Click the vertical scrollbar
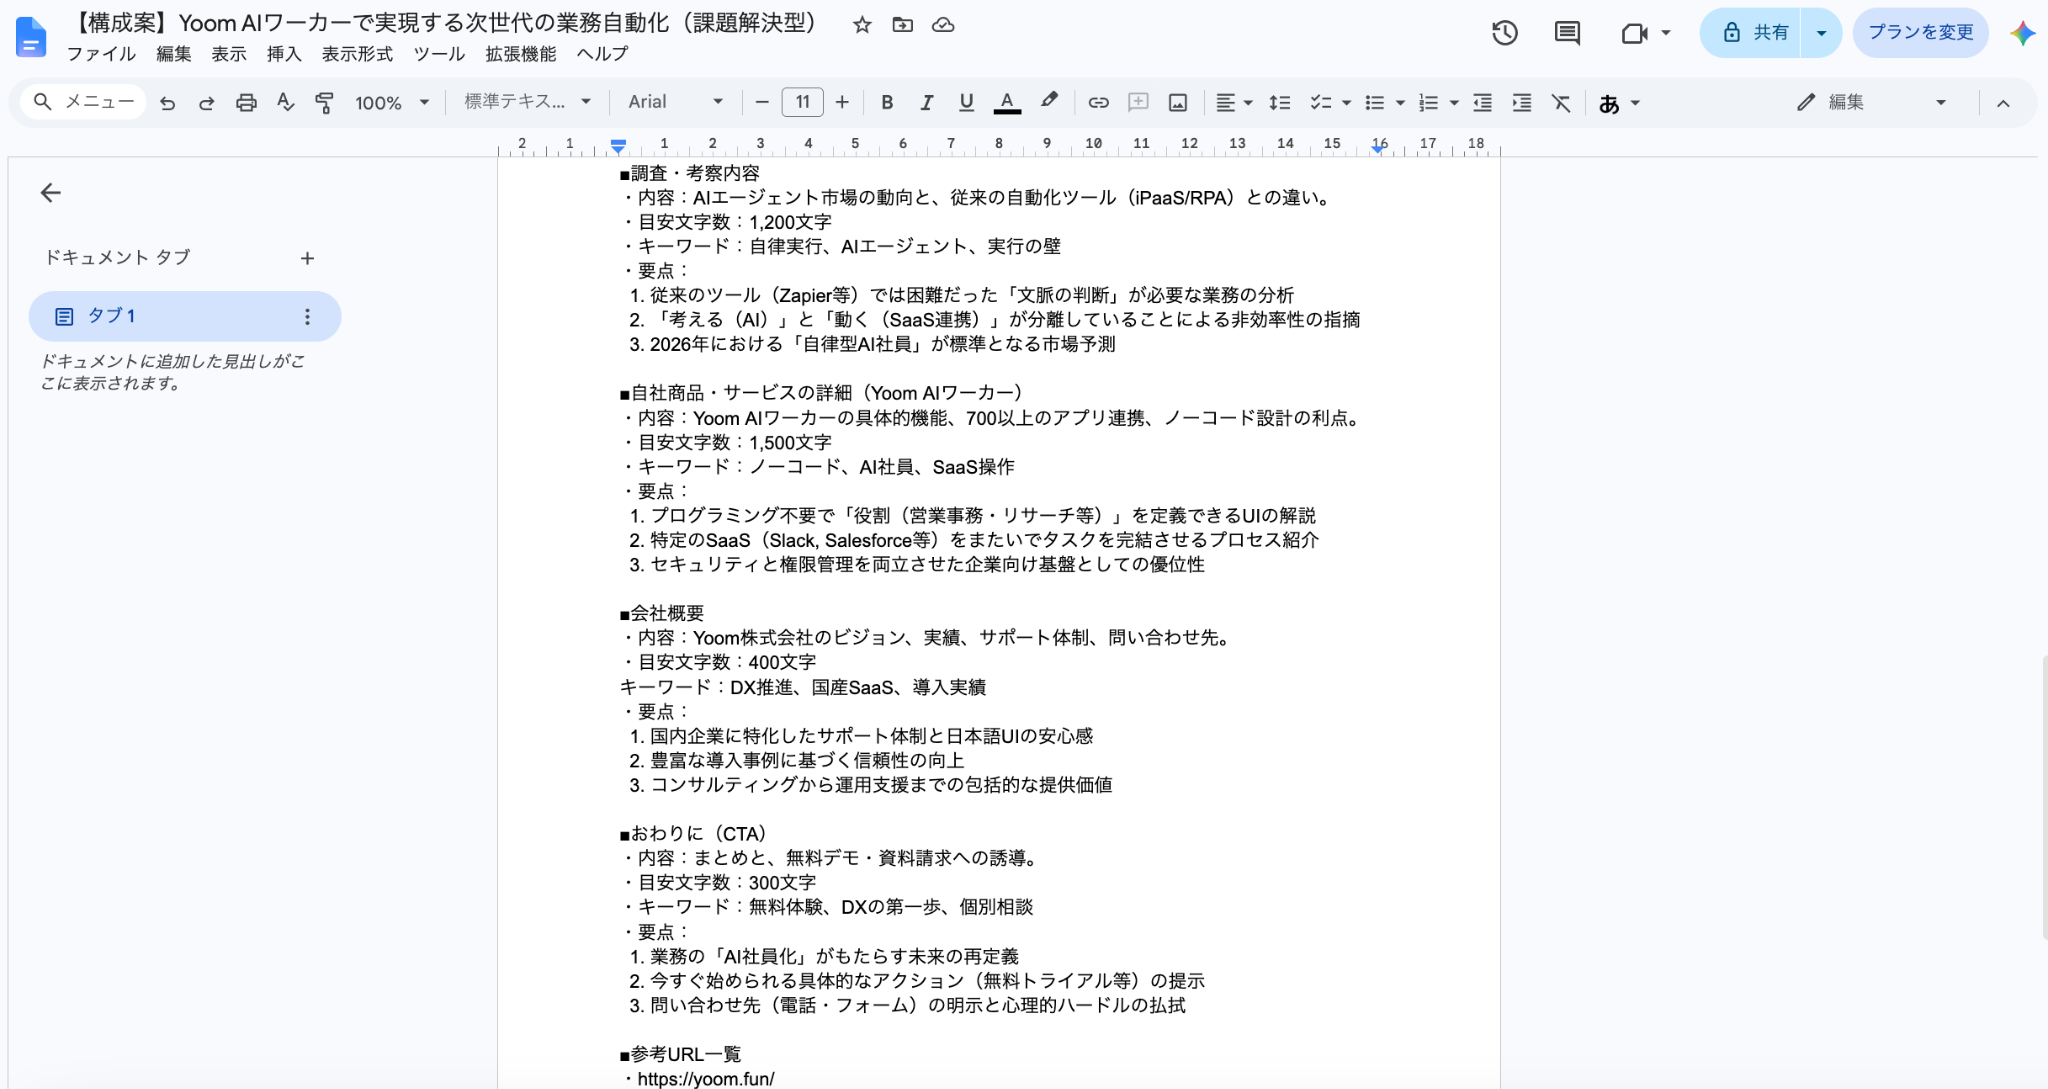Image resolution: width=2048 pixels, height=1089 pixels. pos(2043,796)
